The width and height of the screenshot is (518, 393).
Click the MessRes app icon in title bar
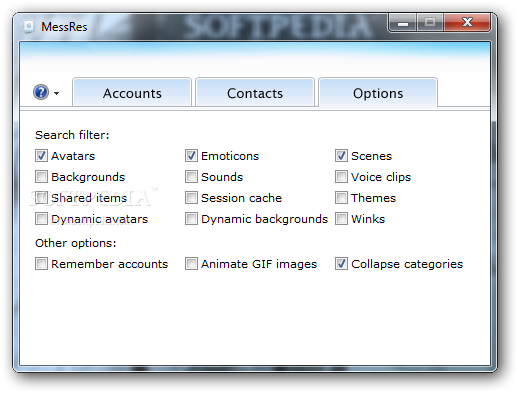coord(29,26)
